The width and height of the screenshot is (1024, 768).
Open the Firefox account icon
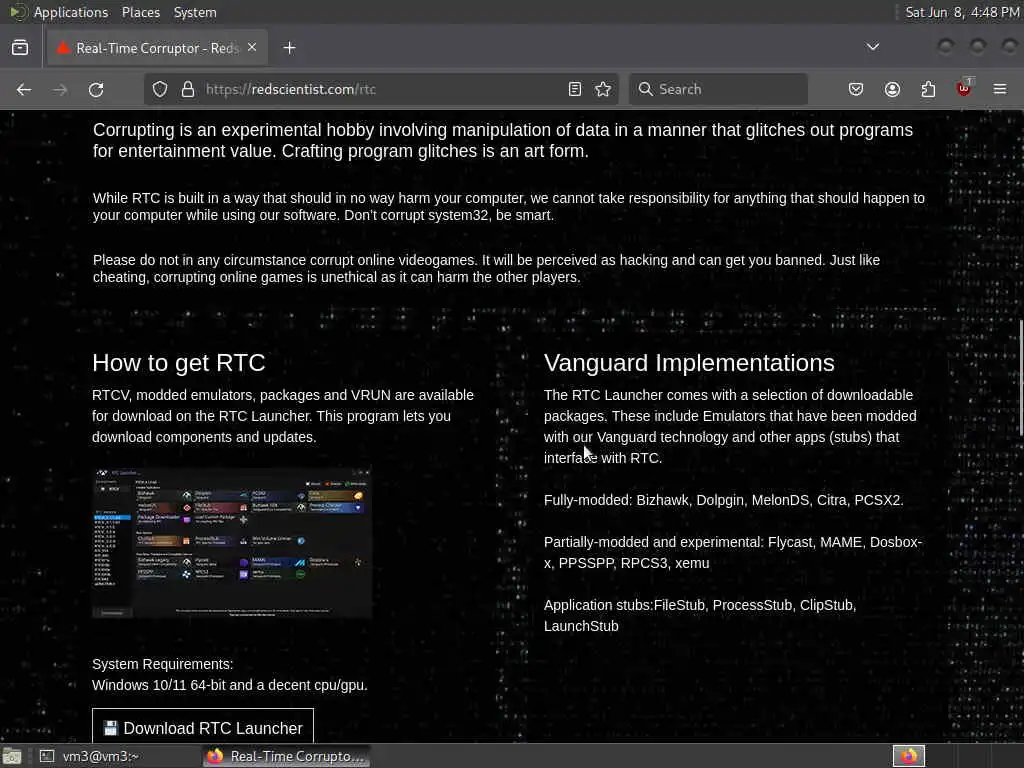892,89
